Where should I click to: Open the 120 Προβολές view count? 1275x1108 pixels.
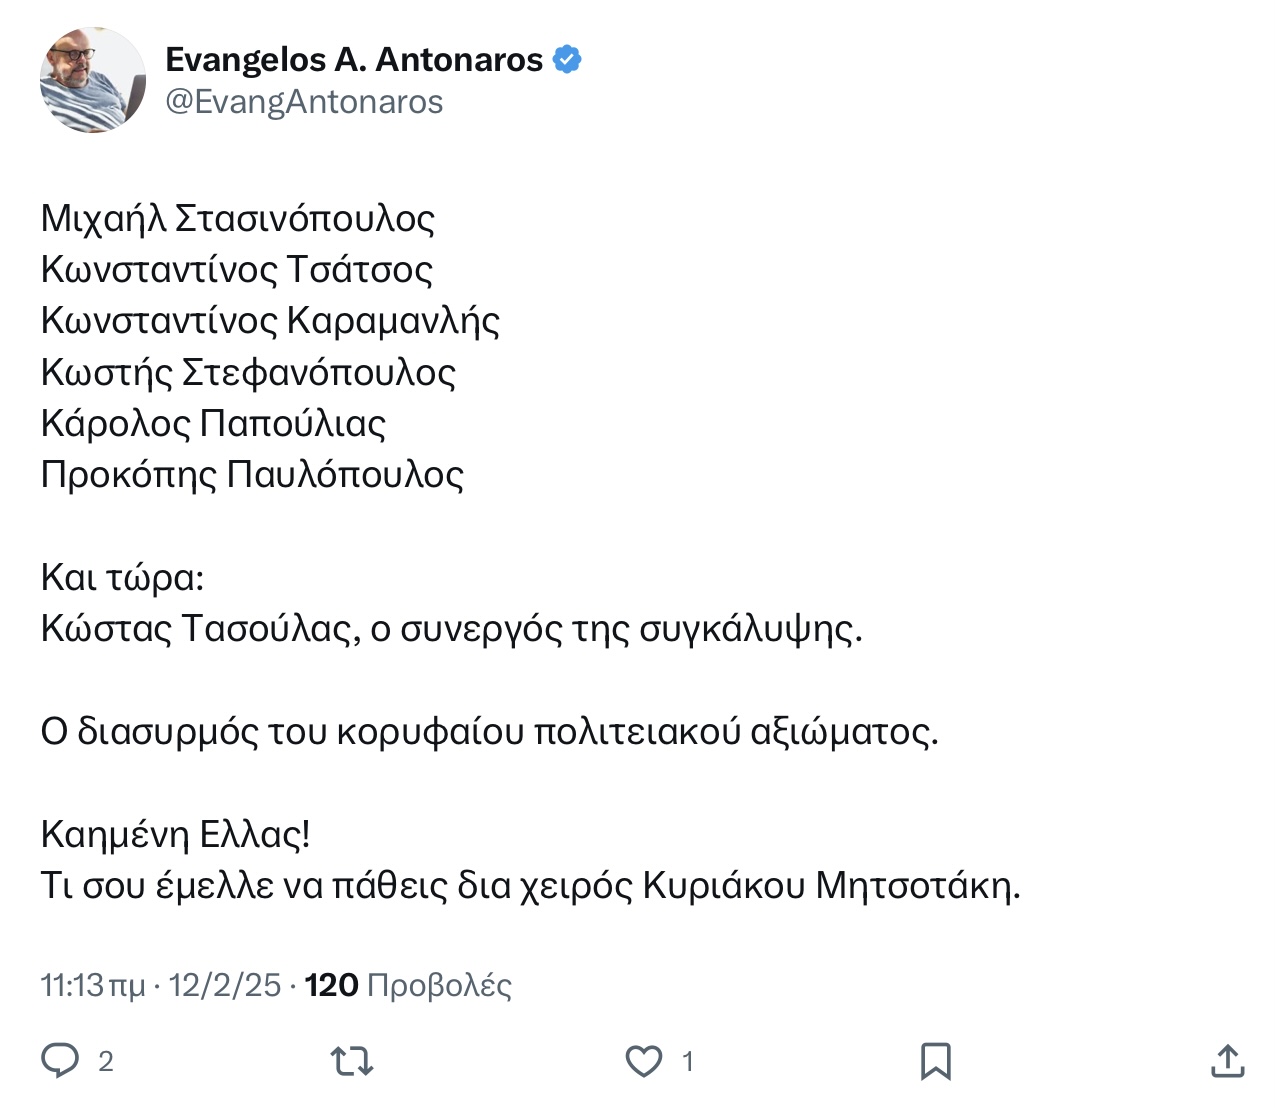pos(408,985)
